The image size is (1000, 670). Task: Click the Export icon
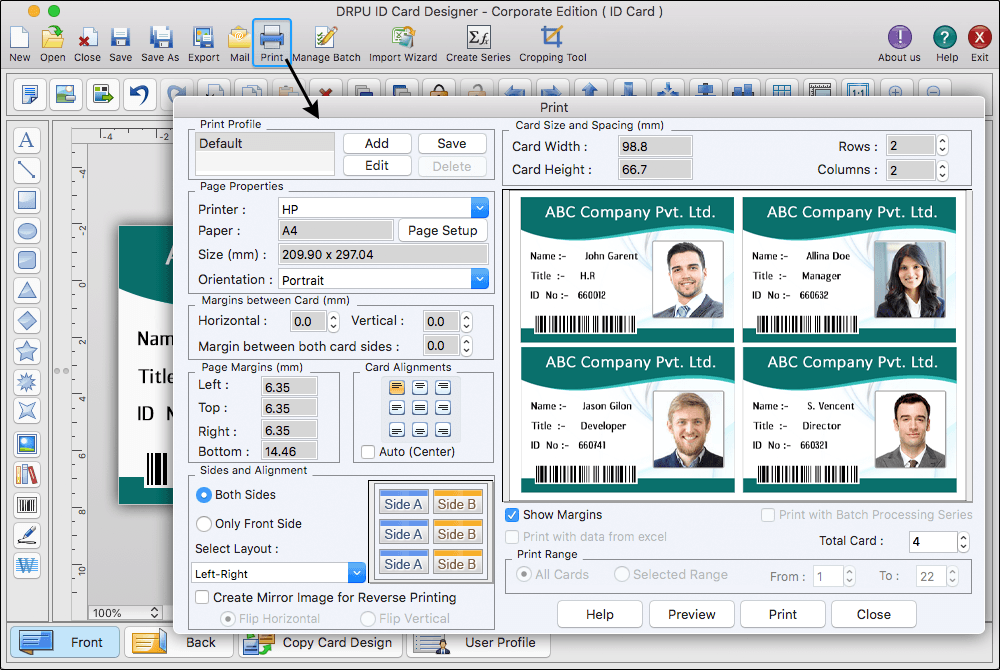(203, 43)
